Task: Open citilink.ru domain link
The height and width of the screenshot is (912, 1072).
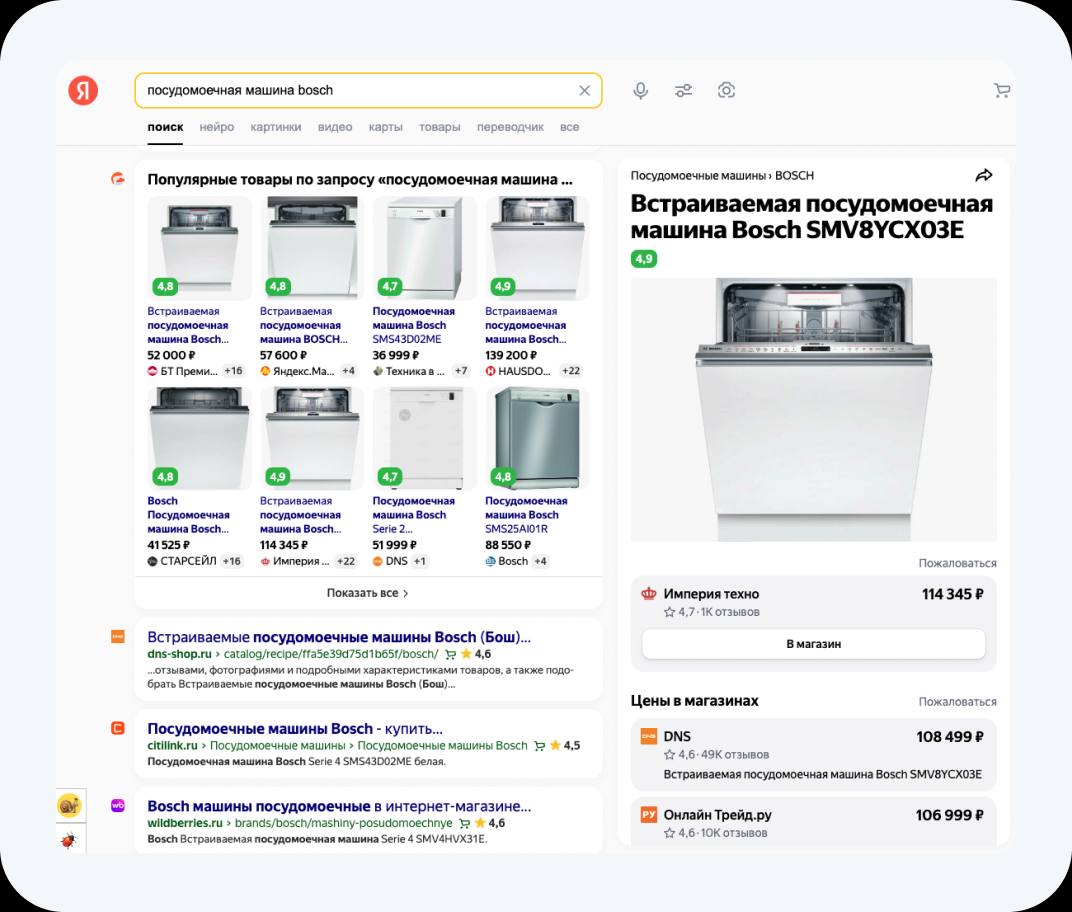Action: pos(172,746)
